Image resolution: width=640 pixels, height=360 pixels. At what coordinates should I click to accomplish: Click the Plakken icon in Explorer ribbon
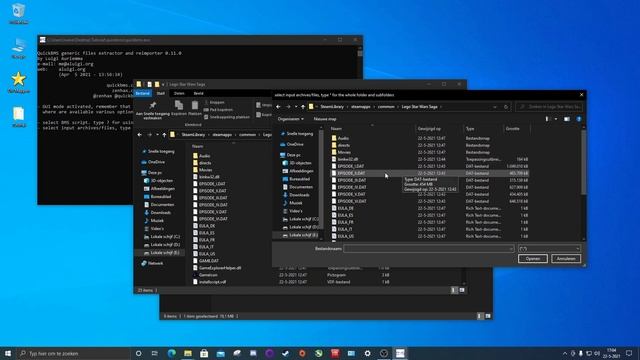pos(195,106)
